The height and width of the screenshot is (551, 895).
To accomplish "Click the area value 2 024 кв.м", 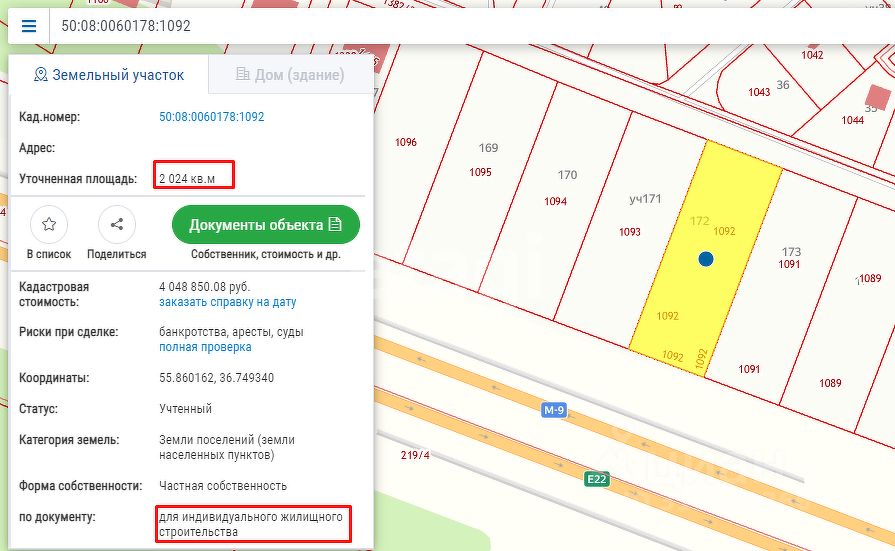I will pos(187,179).
